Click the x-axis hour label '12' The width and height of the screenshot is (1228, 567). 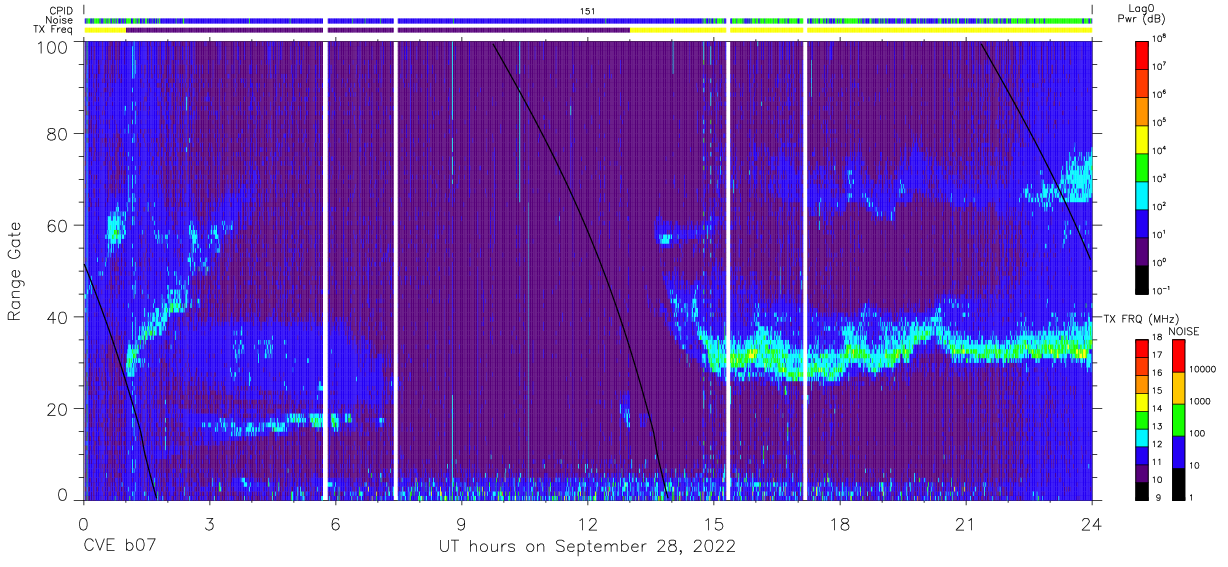(587, 524)
